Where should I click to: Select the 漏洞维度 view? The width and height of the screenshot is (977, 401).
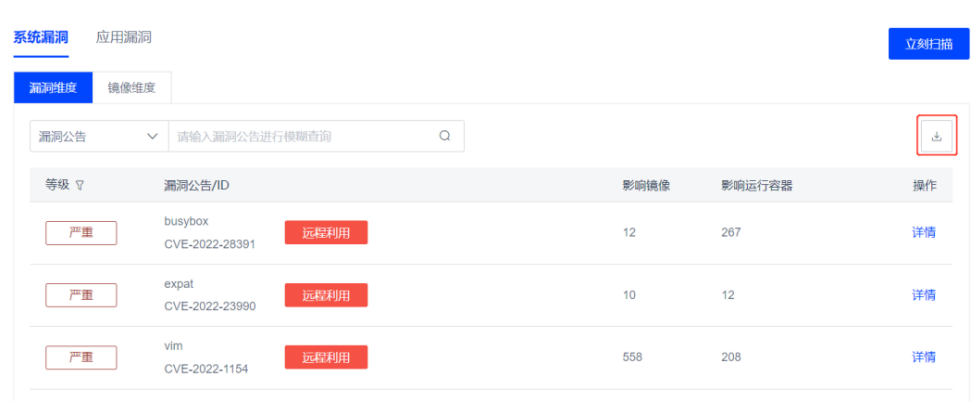tap(53, 88)
